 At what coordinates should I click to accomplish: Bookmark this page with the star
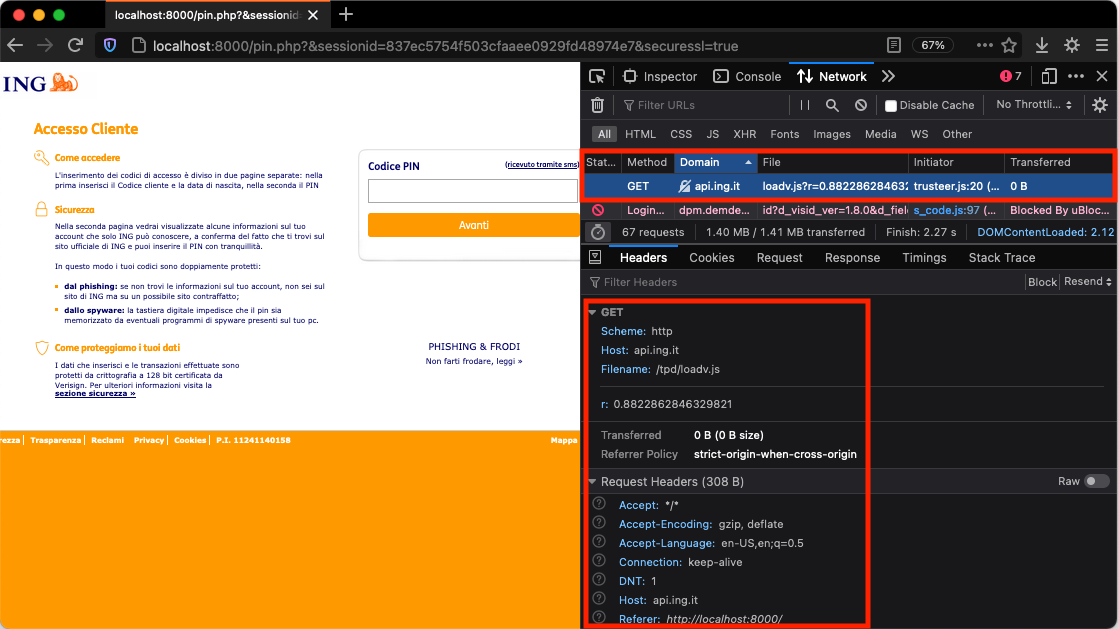pyautogui.click(x=1009, y=46)
